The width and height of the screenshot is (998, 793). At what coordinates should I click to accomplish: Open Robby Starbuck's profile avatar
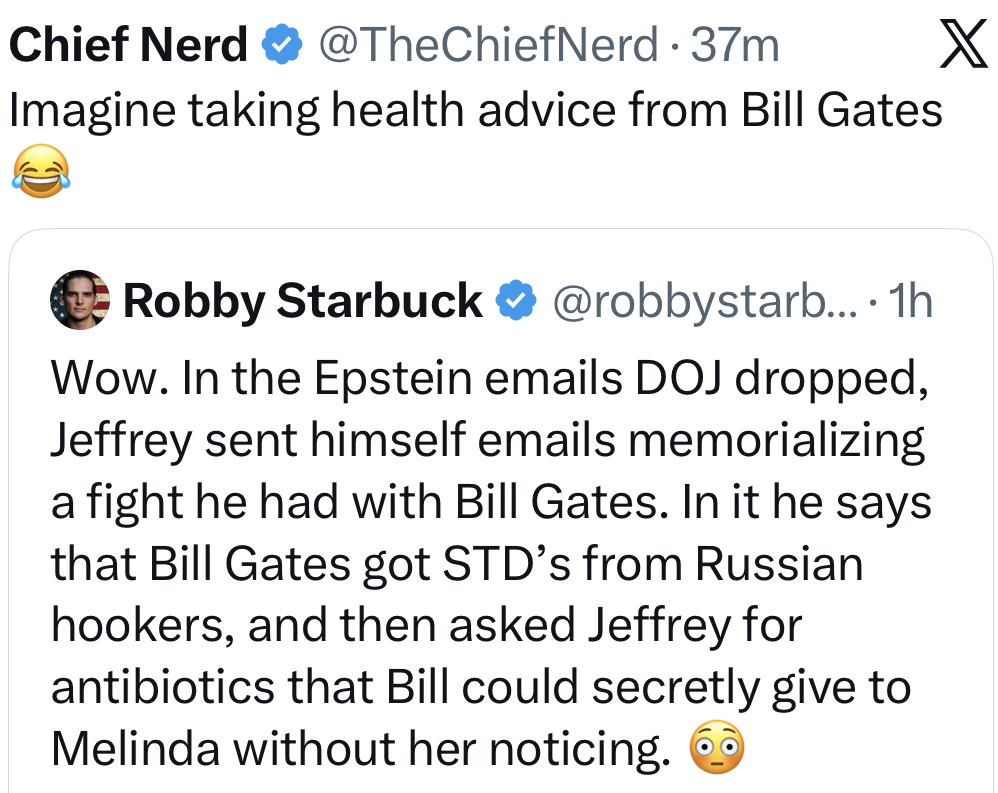pos(79,300)
